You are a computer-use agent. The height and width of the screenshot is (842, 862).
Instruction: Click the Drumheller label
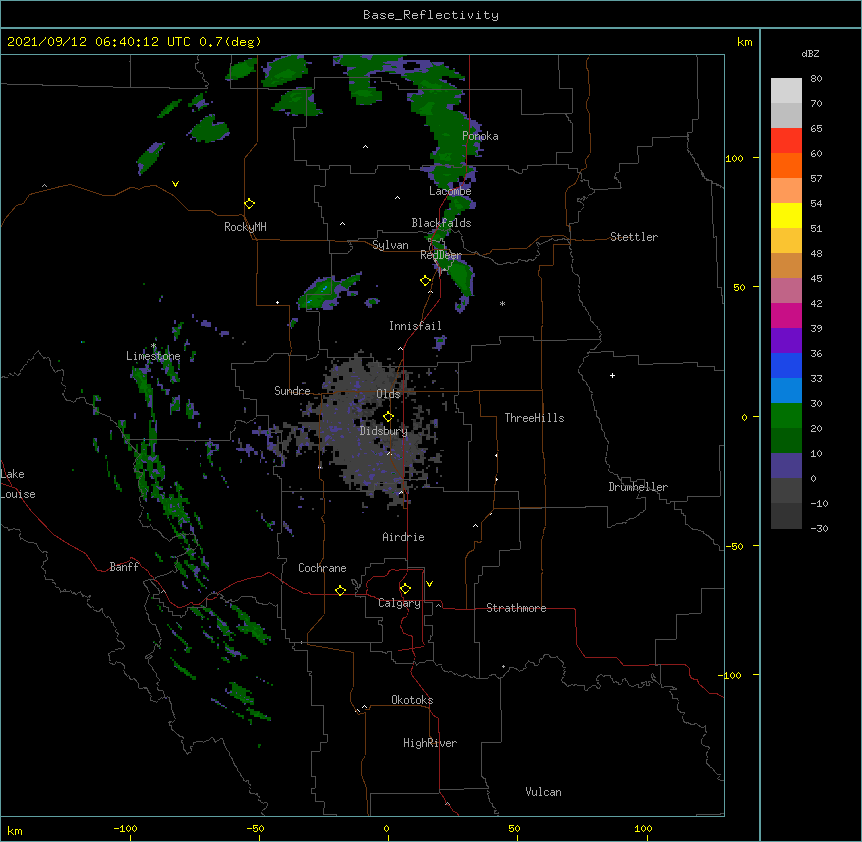638,487
